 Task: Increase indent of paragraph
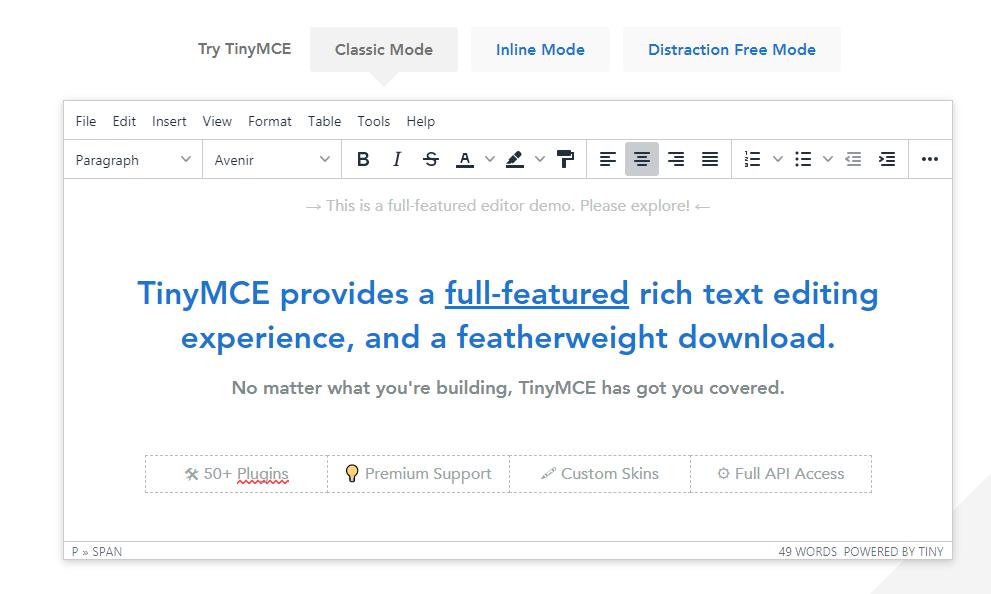click(887, 159)
